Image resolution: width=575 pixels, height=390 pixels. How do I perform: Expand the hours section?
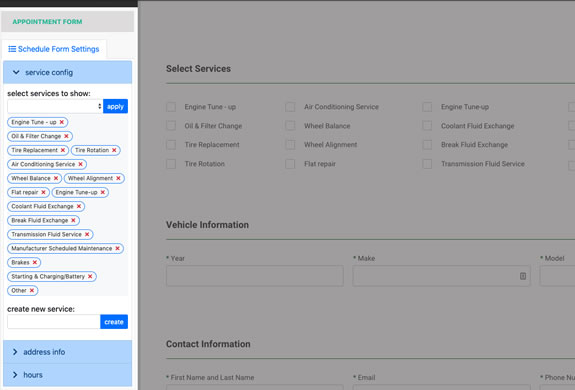(67, 375)
